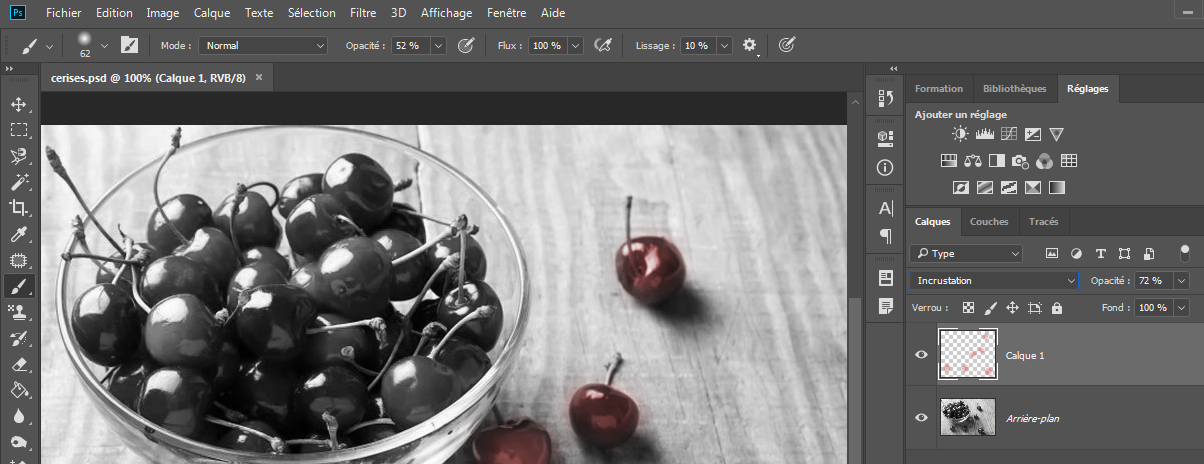Expand the Lissage value dropdown arrow
This screenshot has height=464, width=1204.
723,45
